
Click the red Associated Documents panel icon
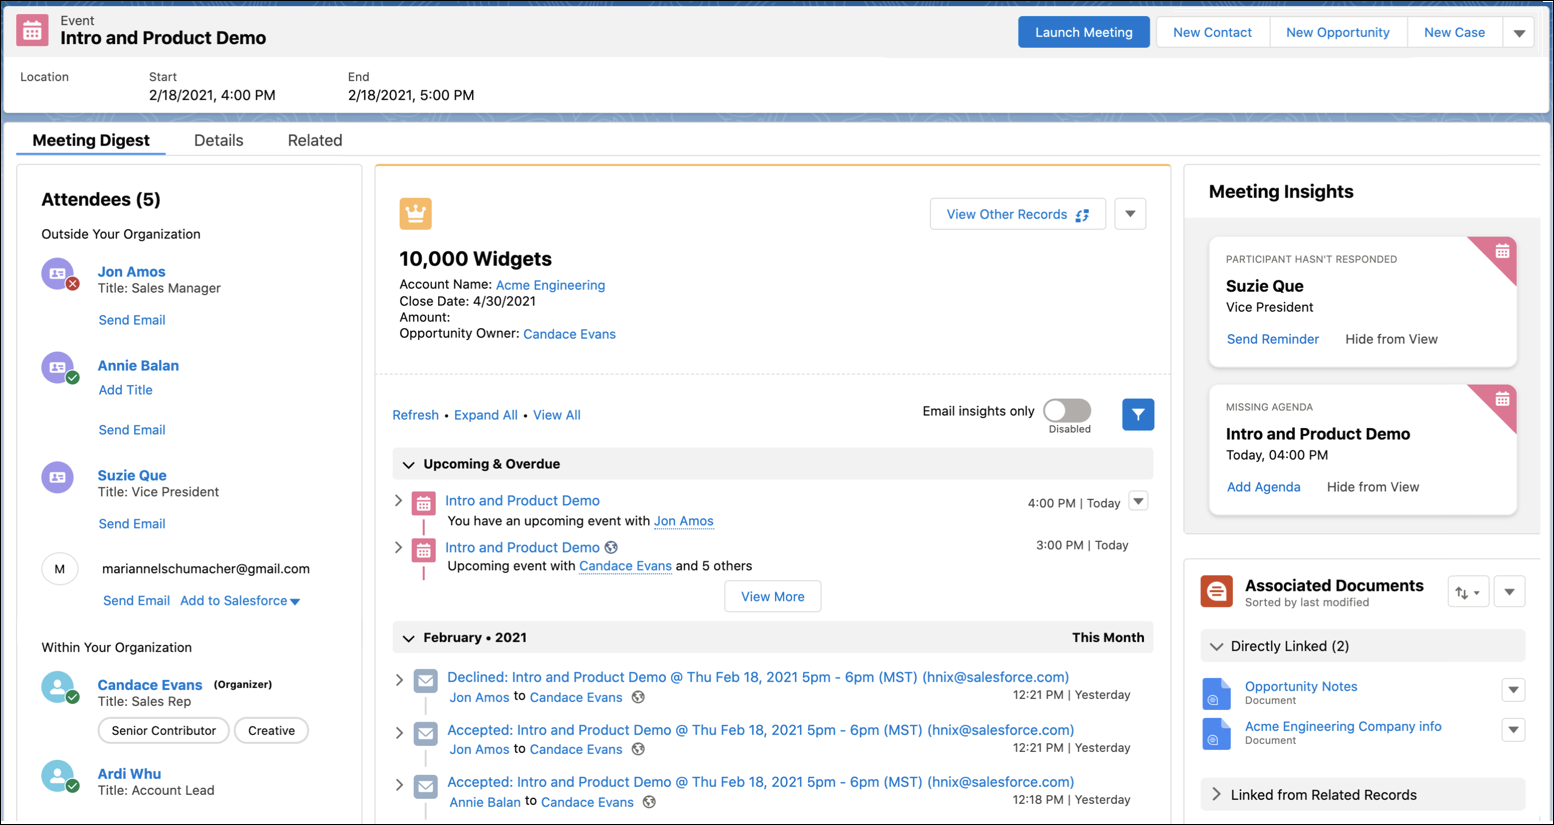pos(1216,590)
